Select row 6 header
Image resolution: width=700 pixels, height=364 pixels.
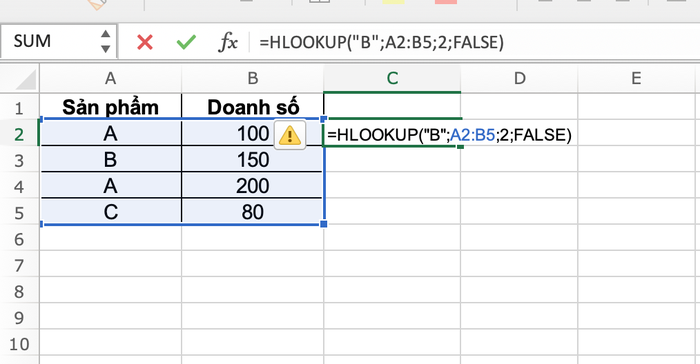pyautogui.click(x=19, y=239)
